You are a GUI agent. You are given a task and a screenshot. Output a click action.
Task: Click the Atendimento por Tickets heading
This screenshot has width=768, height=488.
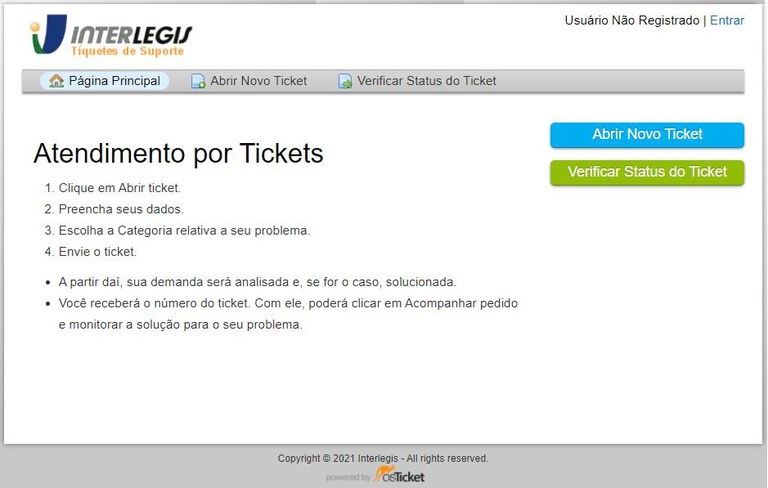[178, 153]
